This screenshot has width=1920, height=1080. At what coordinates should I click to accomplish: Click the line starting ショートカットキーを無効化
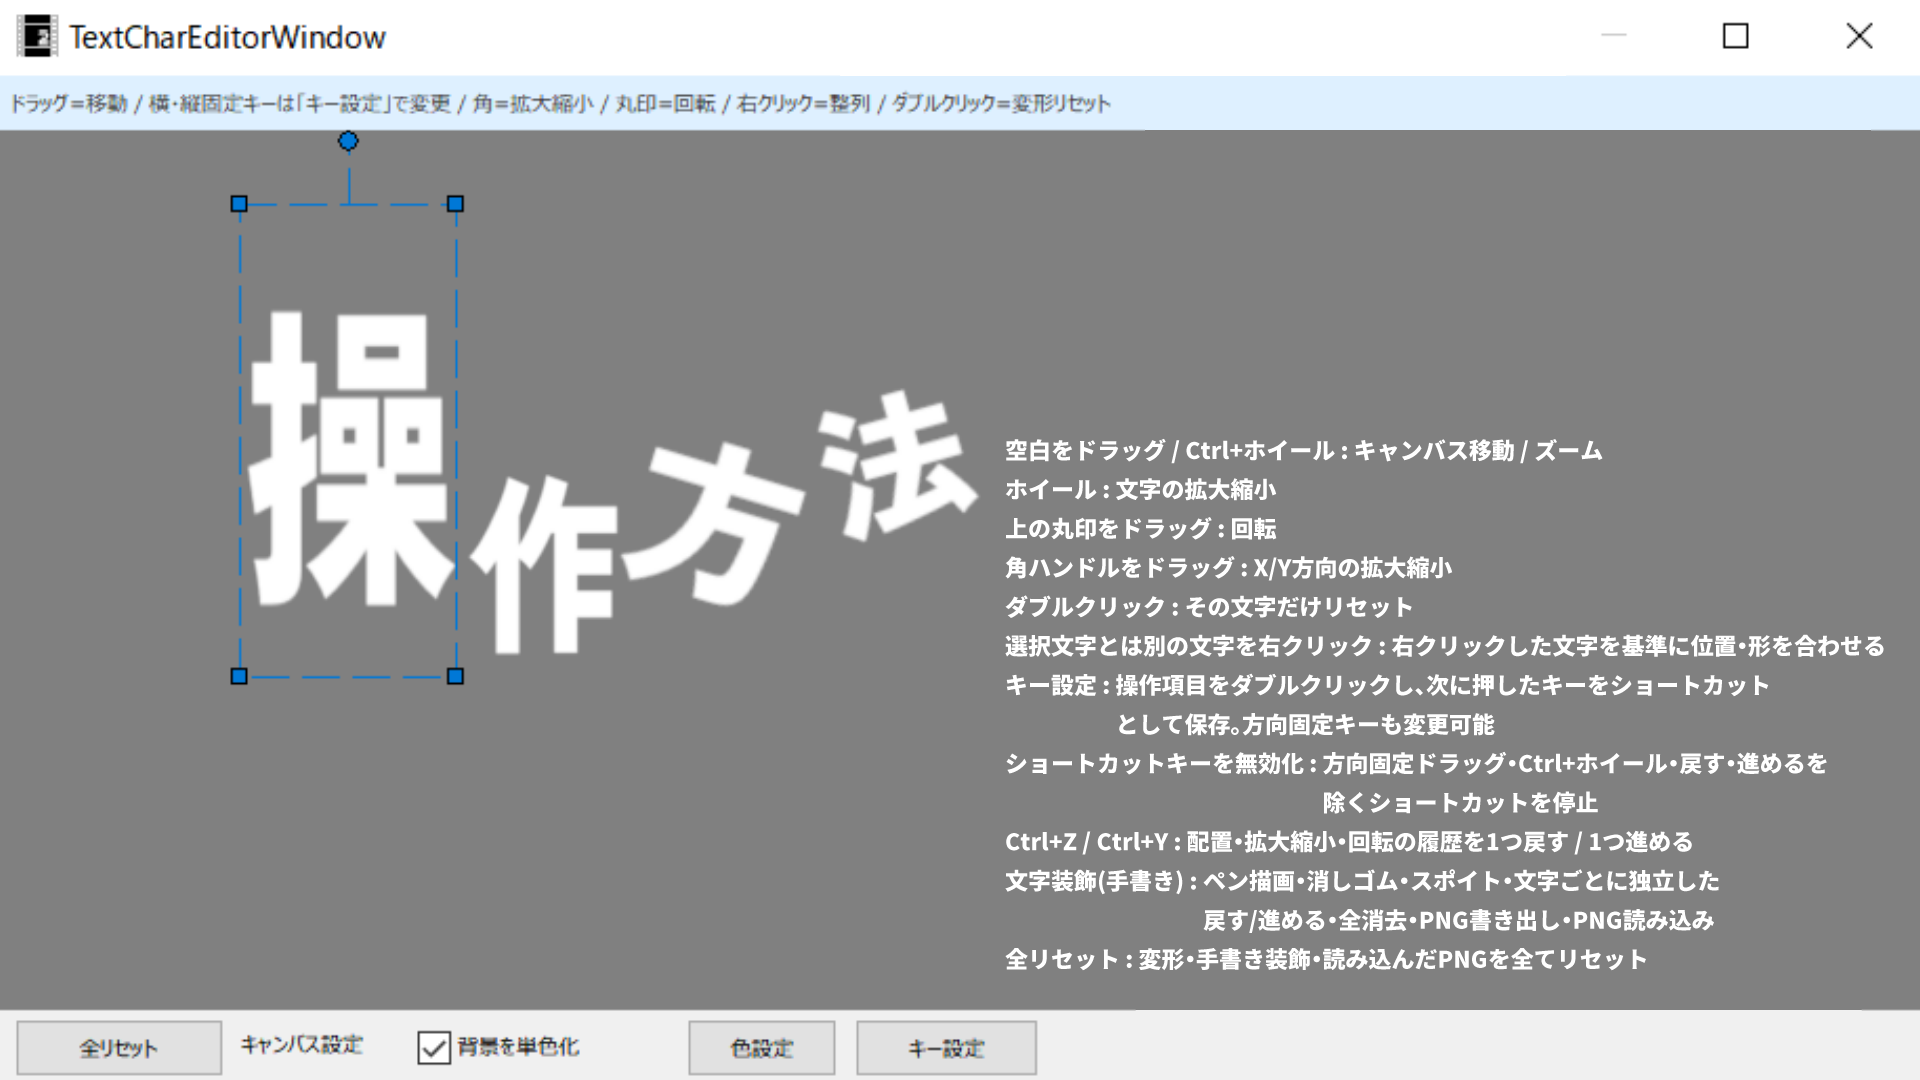pos(1416,764)
